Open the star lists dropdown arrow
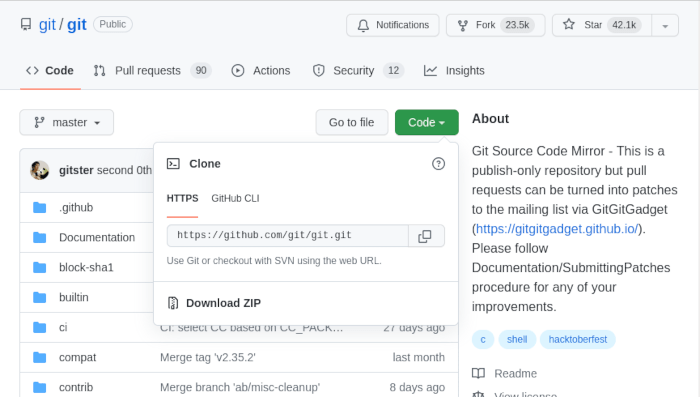Viewport: 700px width, 397px height. pyautogui.click(x=665, y=25)
